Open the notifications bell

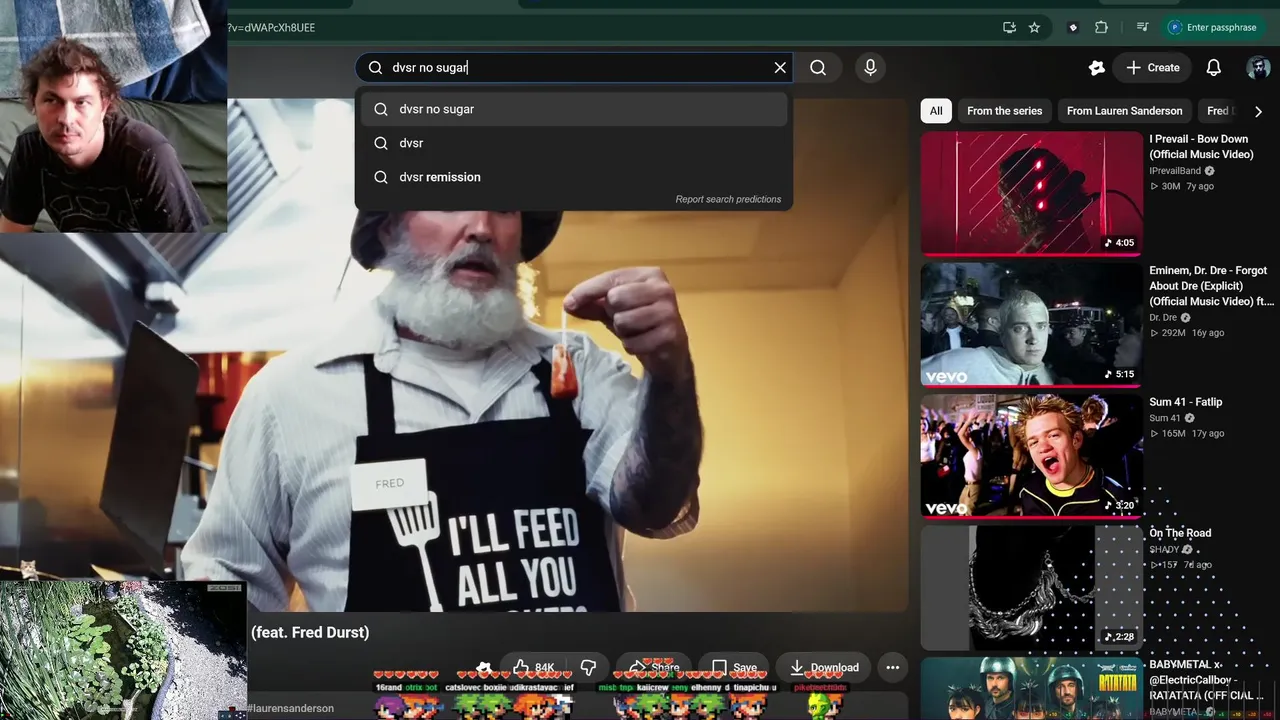click(1213, 68)
